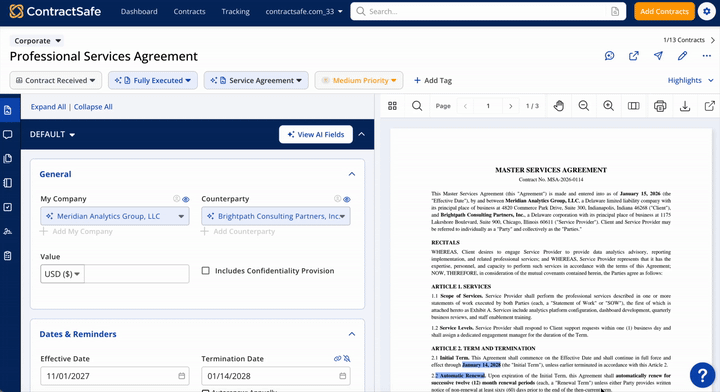Send the contract with the paper plane icon
The image size is (720, 392).
658,56
